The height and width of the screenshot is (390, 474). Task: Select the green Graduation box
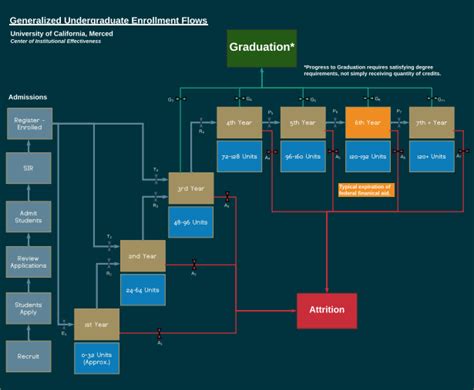pyautogui.click(x=262, y=49)
